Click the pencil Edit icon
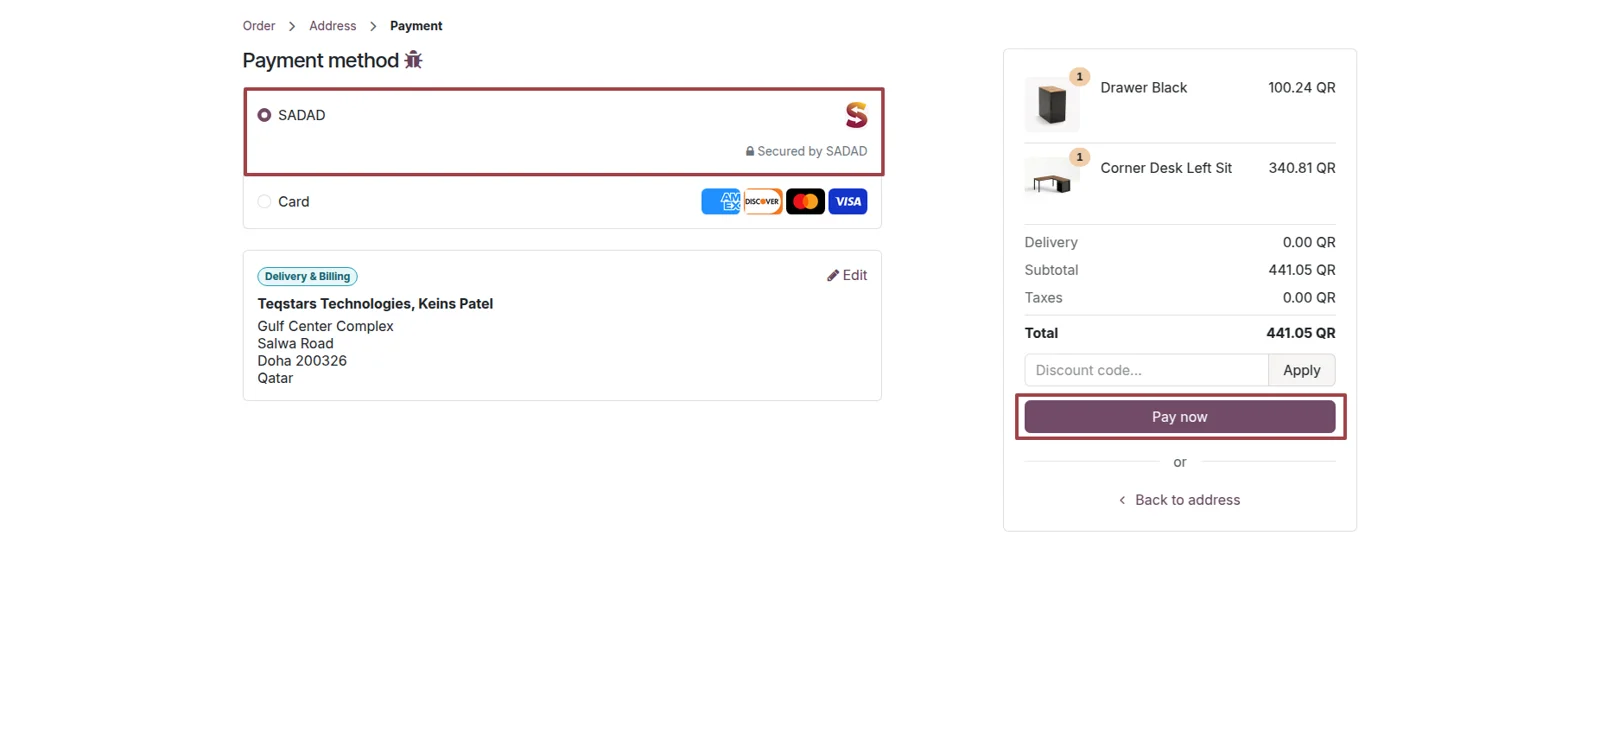1600x746 pixels. click(833, 275)
